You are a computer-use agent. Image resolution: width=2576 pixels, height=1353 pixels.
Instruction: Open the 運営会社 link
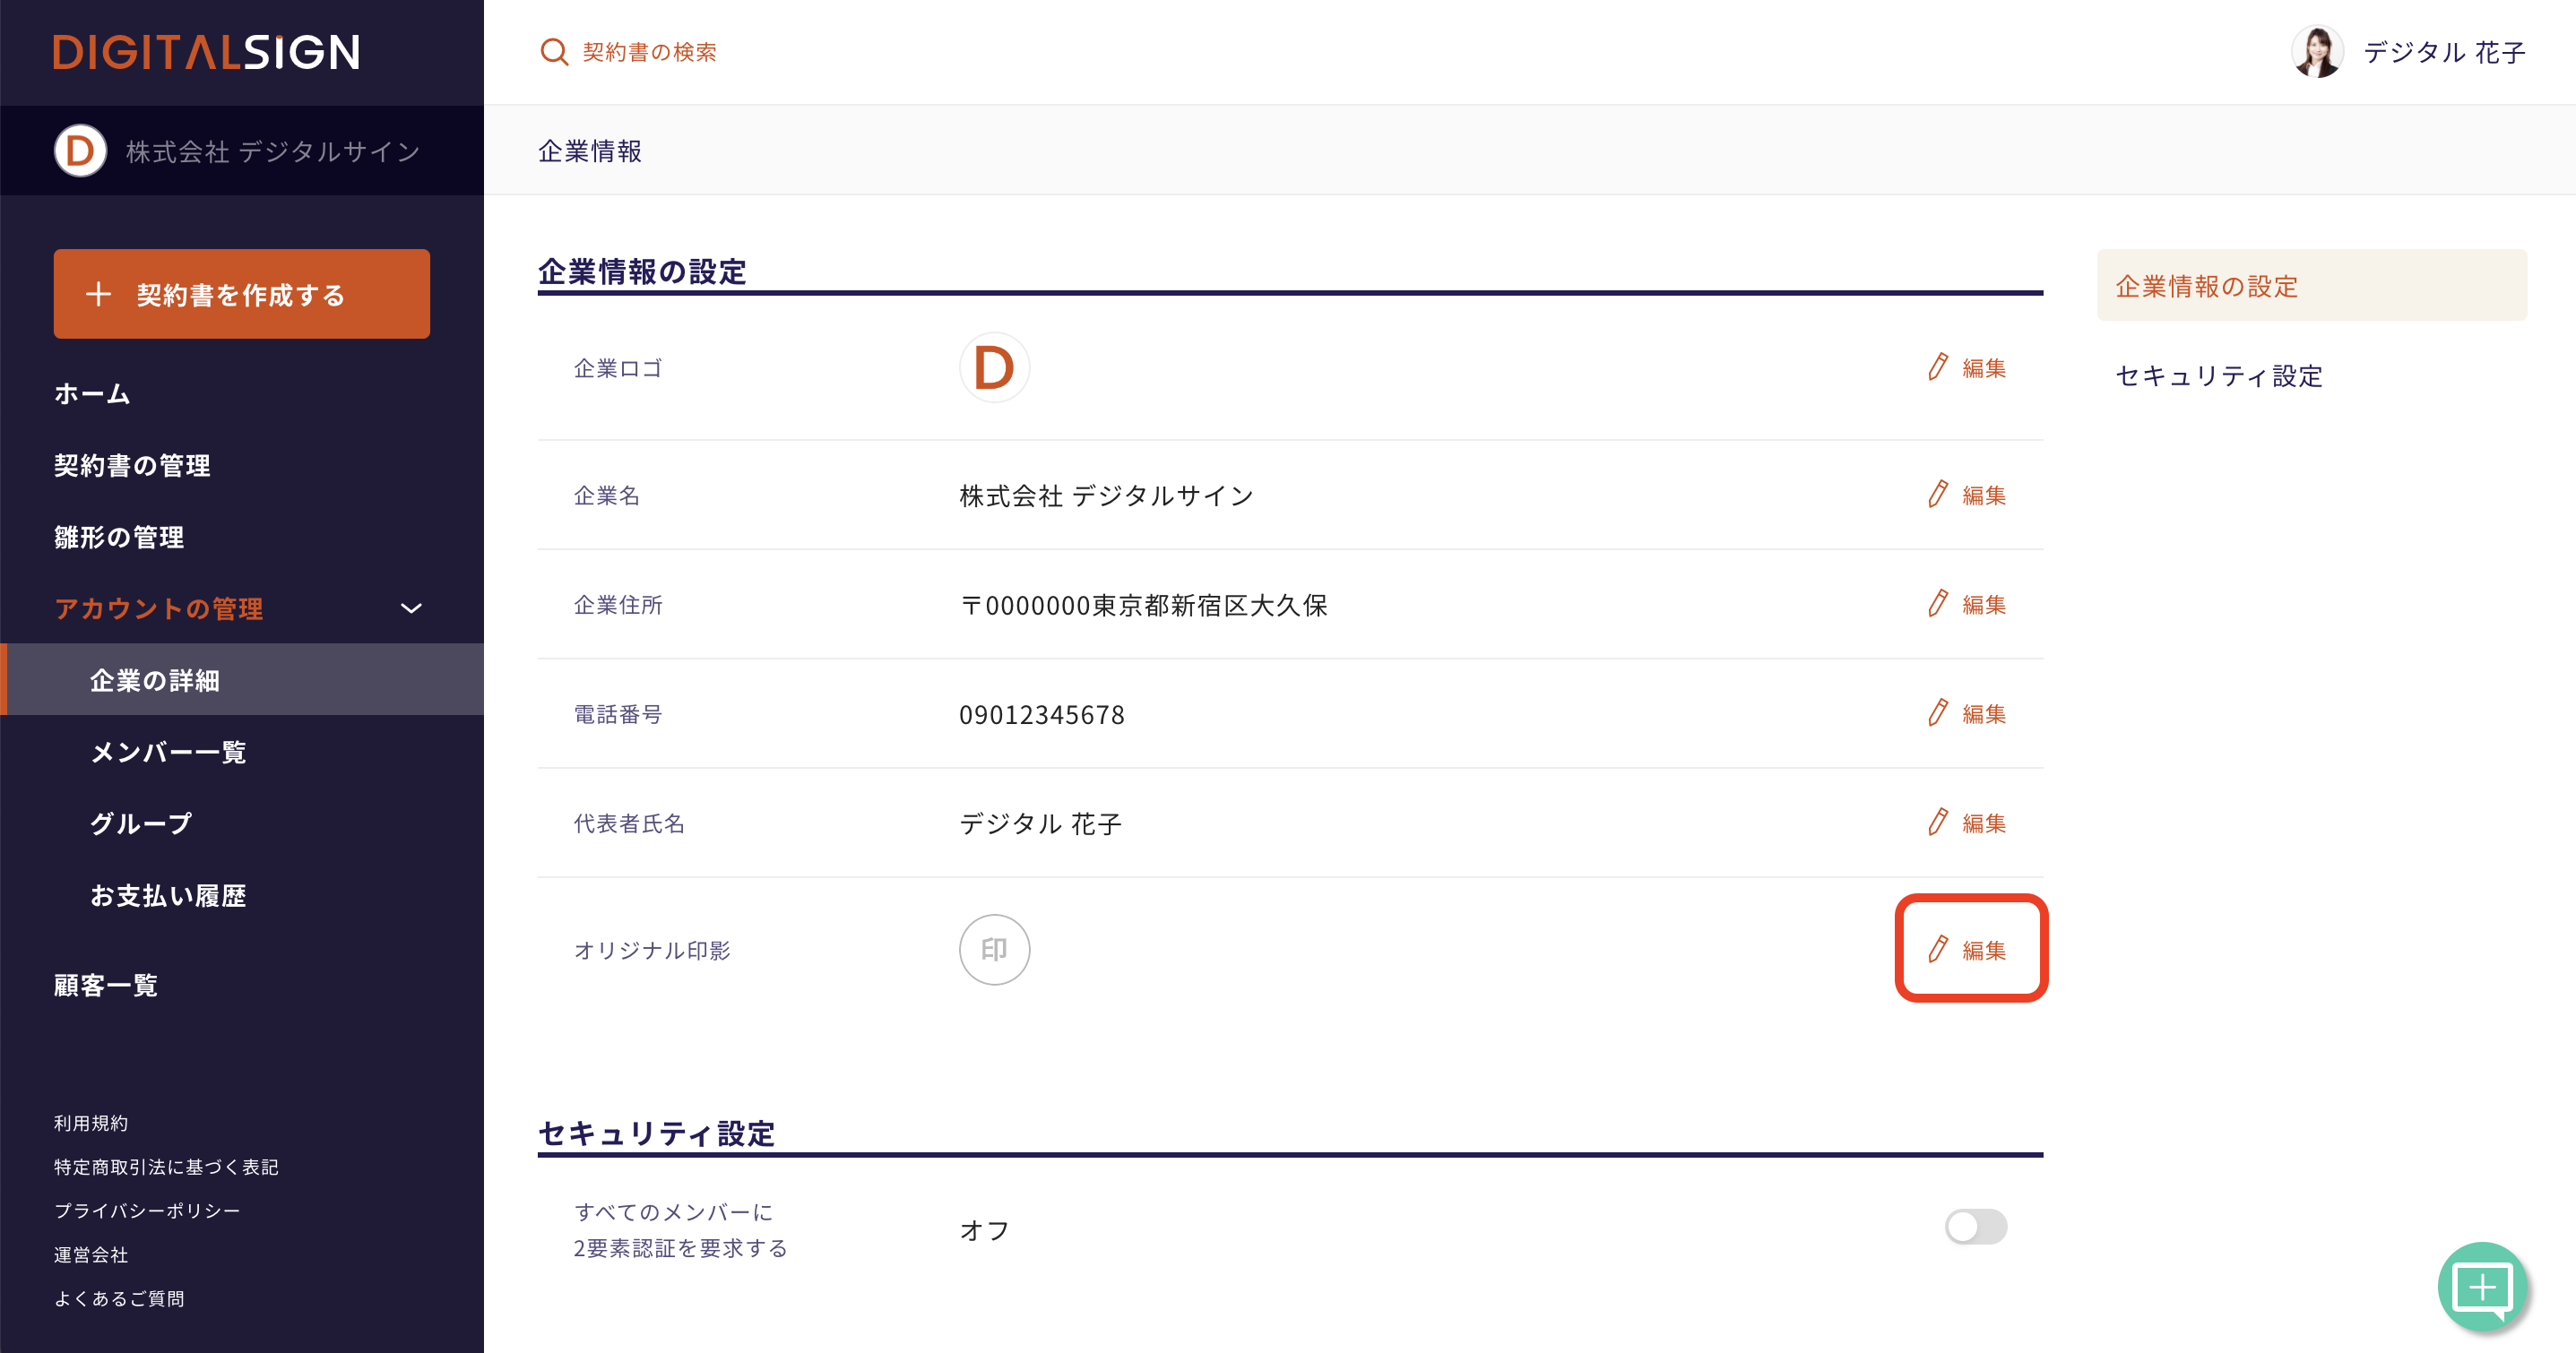[x=91, y=1254]
